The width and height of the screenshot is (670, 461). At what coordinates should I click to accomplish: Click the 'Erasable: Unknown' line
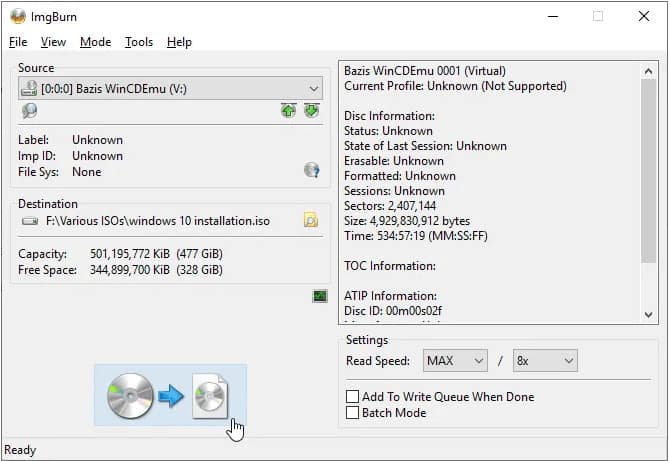point(394,161)
